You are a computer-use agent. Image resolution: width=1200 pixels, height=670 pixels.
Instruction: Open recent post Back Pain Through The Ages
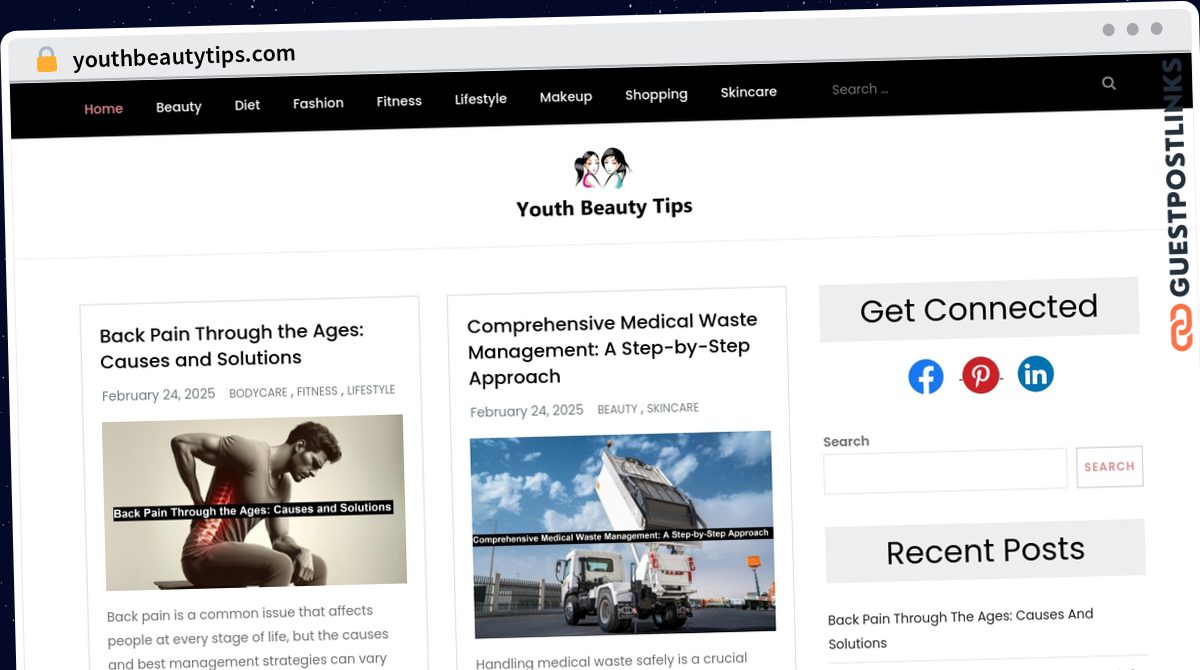tap(961, 629)
